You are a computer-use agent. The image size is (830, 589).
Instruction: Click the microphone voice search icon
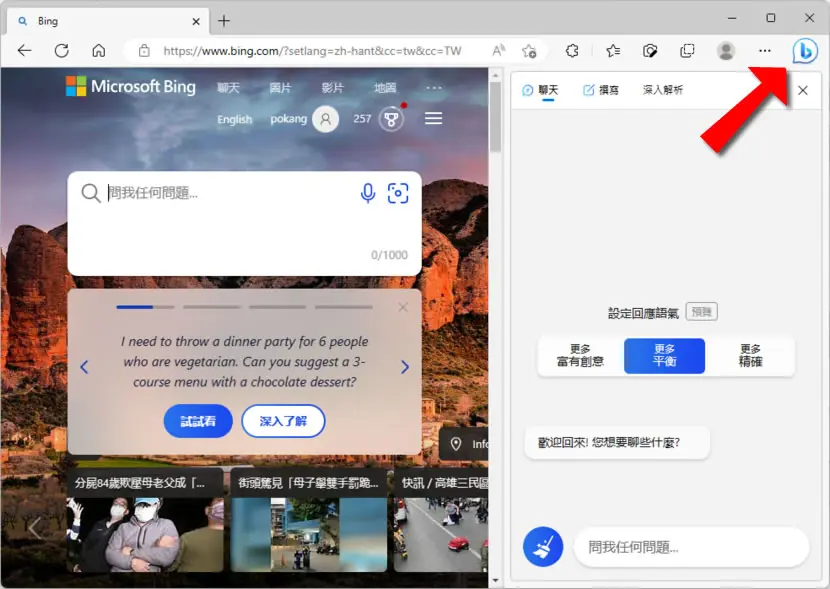(368, 193)
